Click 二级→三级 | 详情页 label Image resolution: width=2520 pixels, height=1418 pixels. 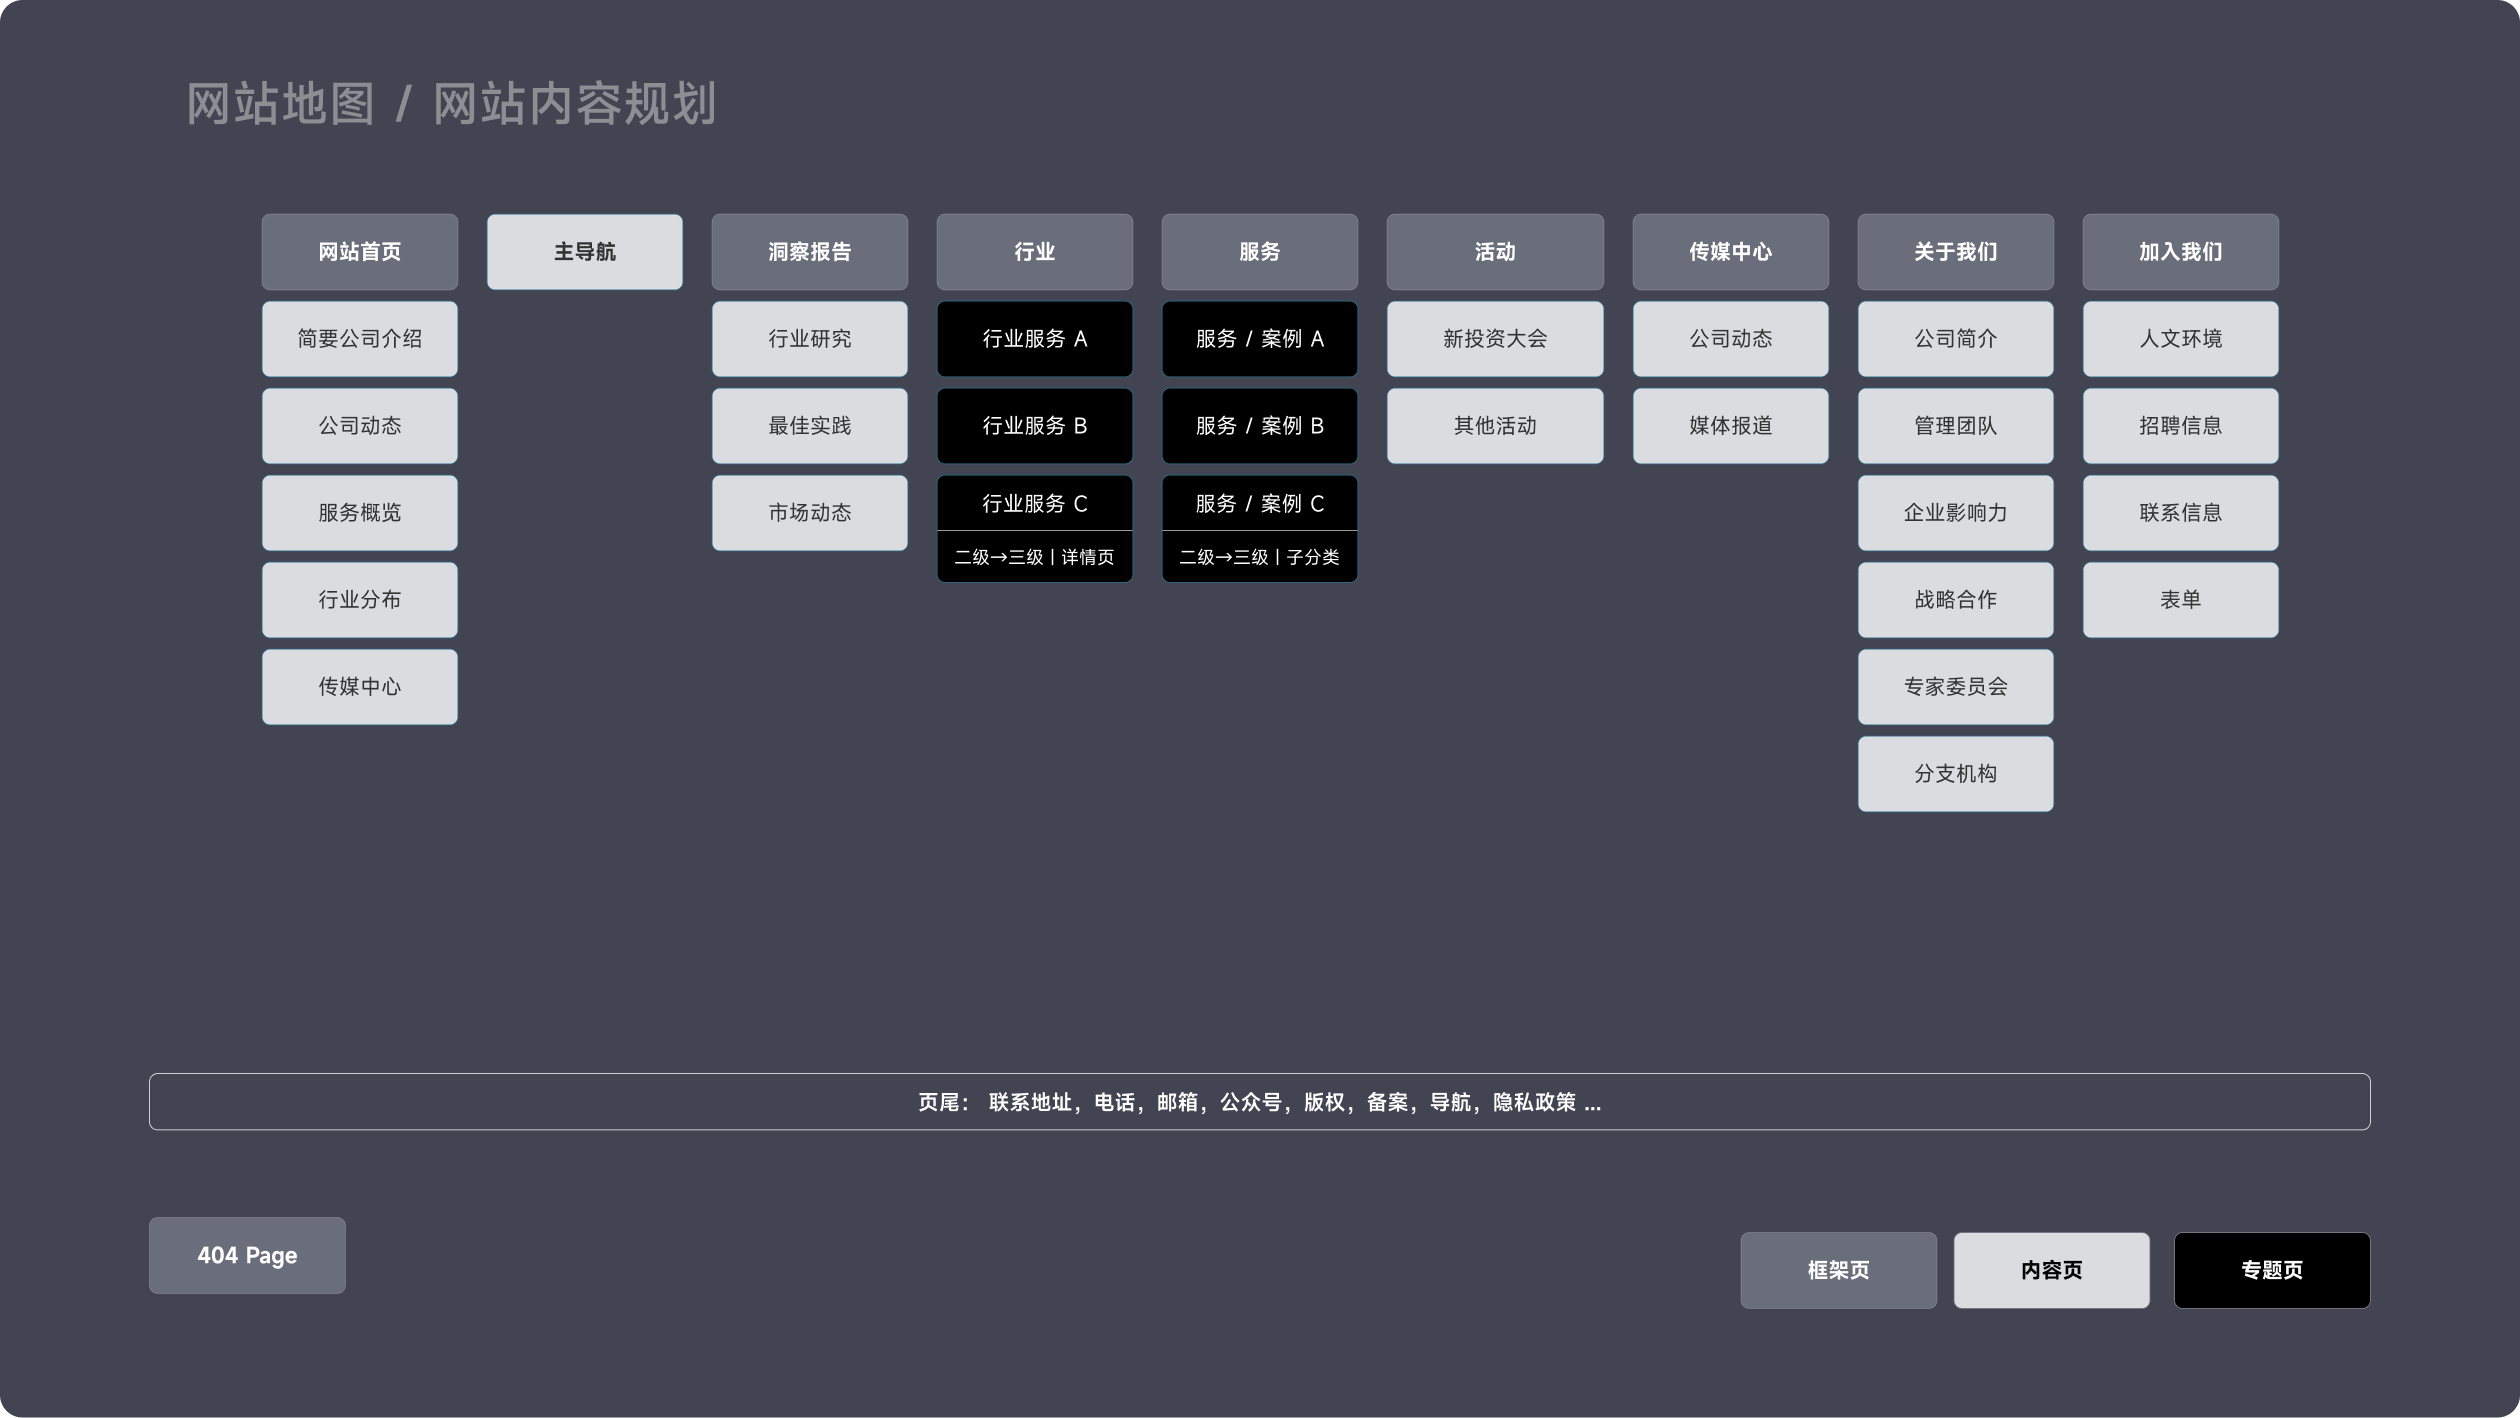(1034, 557)
